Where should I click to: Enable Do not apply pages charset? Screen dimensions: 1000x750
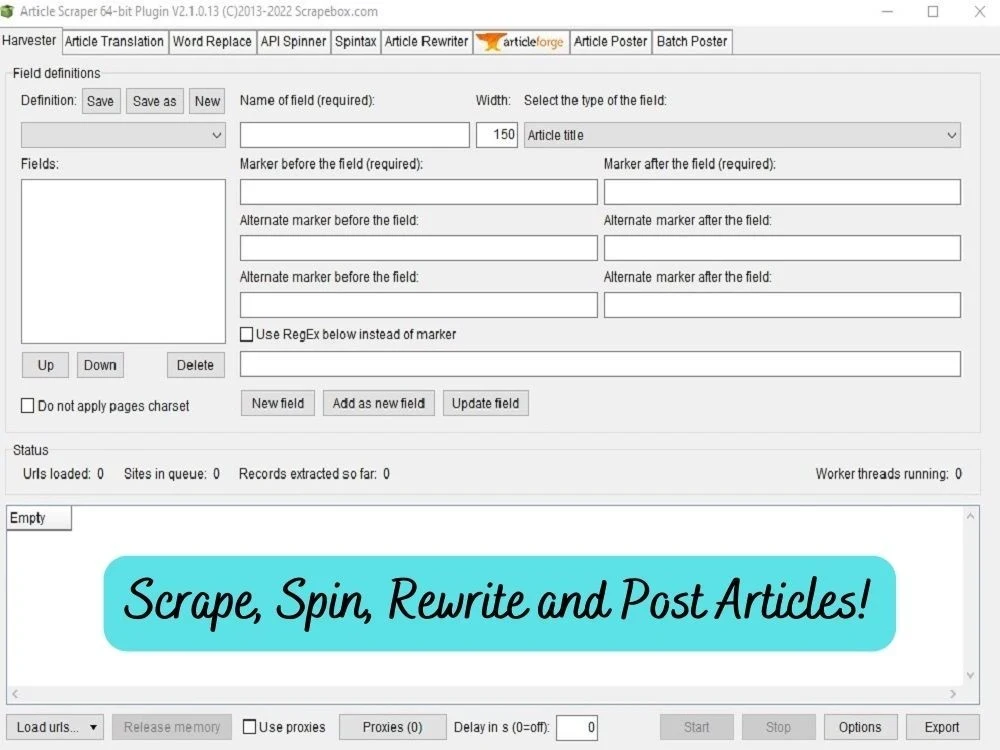[x=27, y=405]
